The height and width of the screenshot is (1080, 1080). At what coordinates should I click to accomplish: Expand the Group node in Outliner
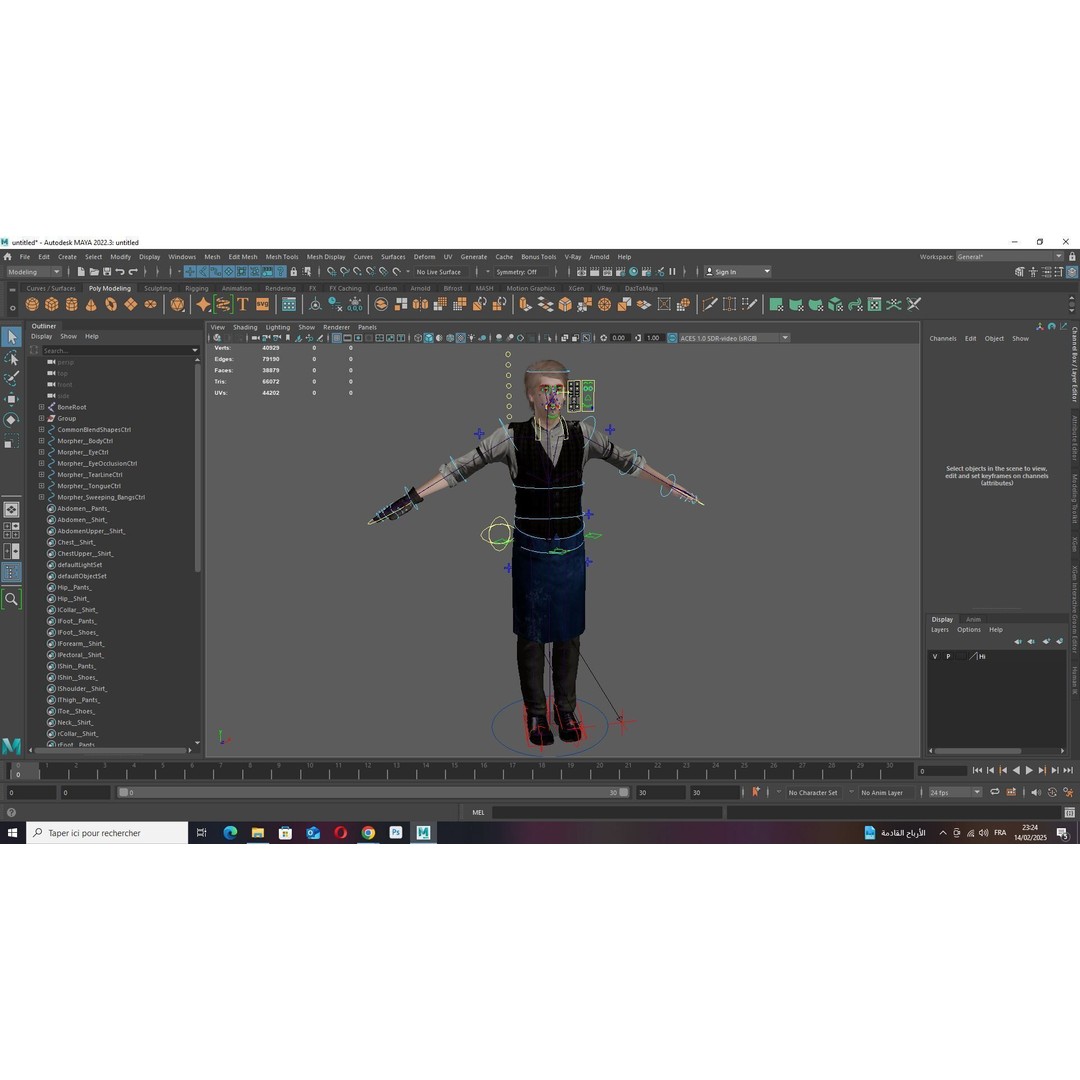pos(41,418)
